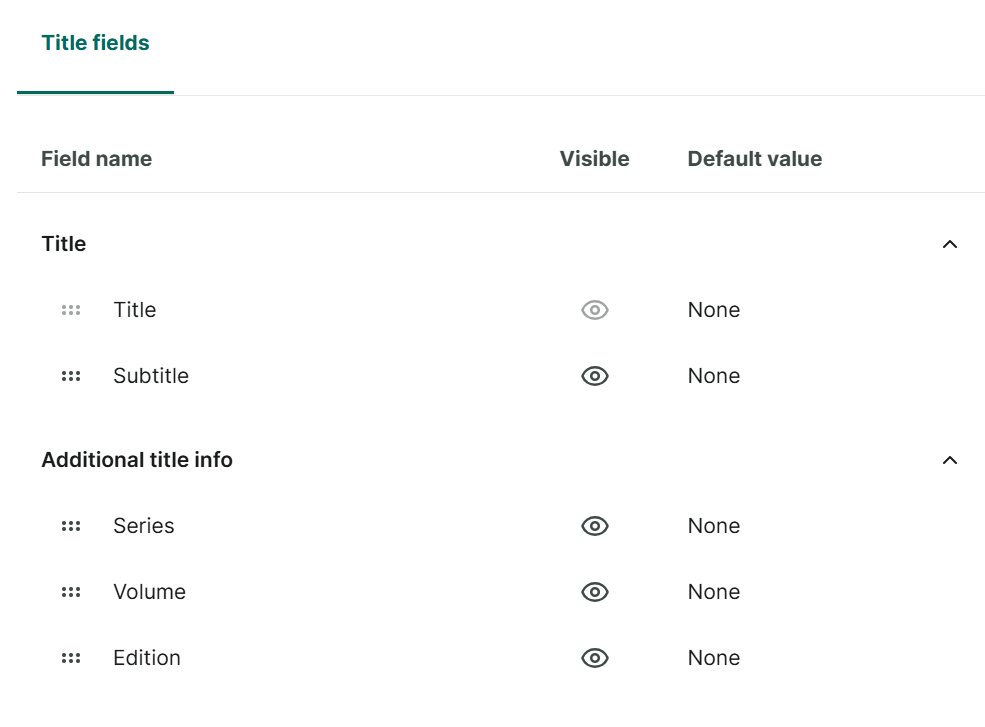Image resolution: width=985 pixels, height=727 pixels.
Task: Click the Visible column header
Action: pos(594,159)
